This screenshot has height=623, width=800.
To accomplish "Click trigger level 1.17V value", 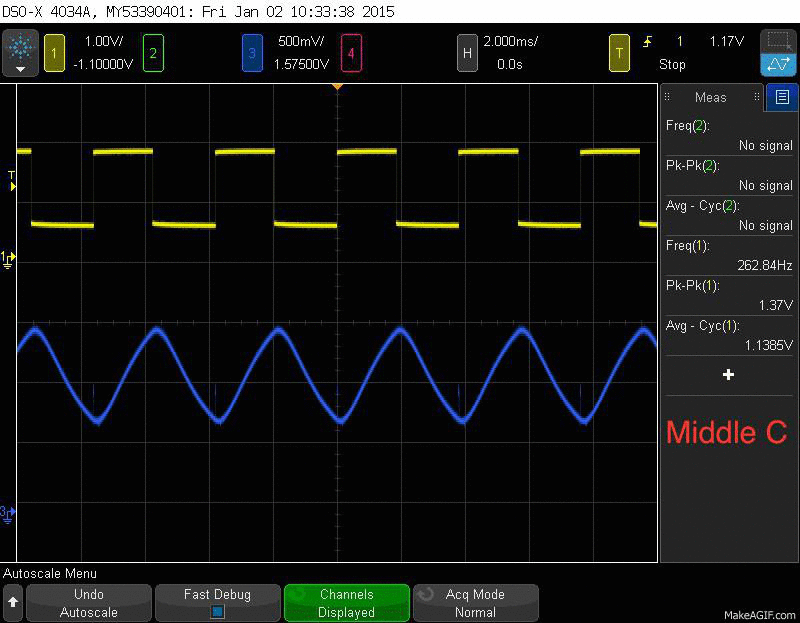I will tap(727, 41).
